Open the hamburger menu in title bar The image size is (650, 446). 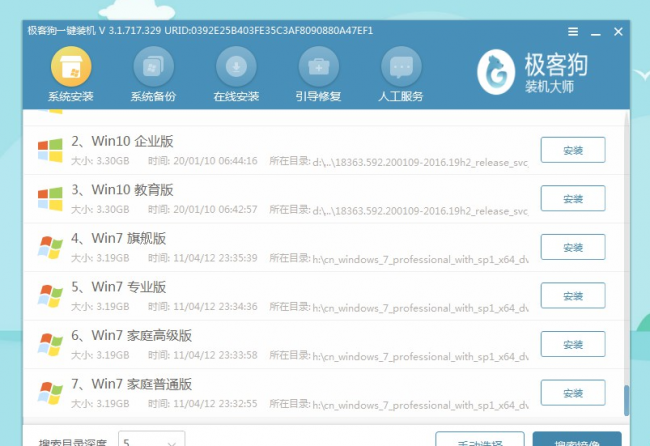coord(573,32)
